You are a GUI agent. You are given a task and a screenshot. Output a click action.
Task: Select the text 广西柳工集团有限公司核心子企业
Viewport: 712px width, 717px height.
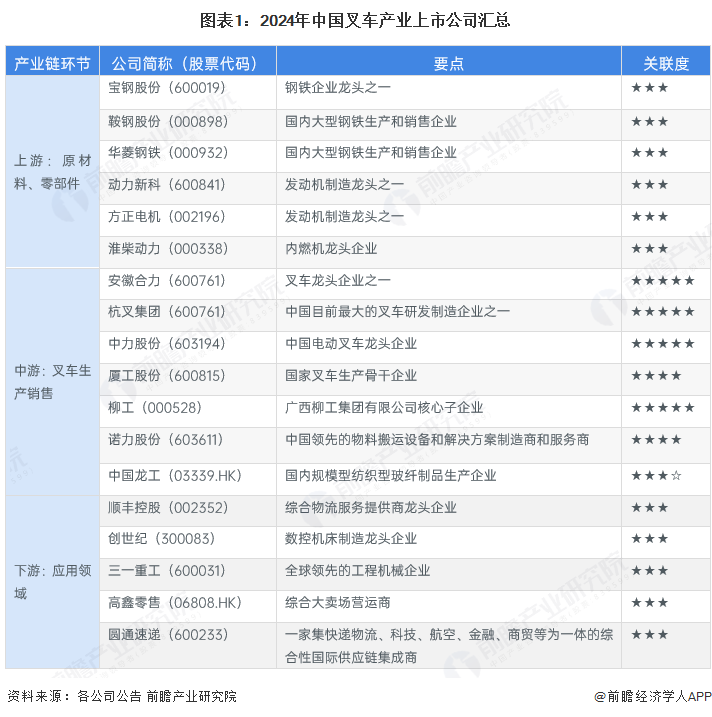pos(384,407)
